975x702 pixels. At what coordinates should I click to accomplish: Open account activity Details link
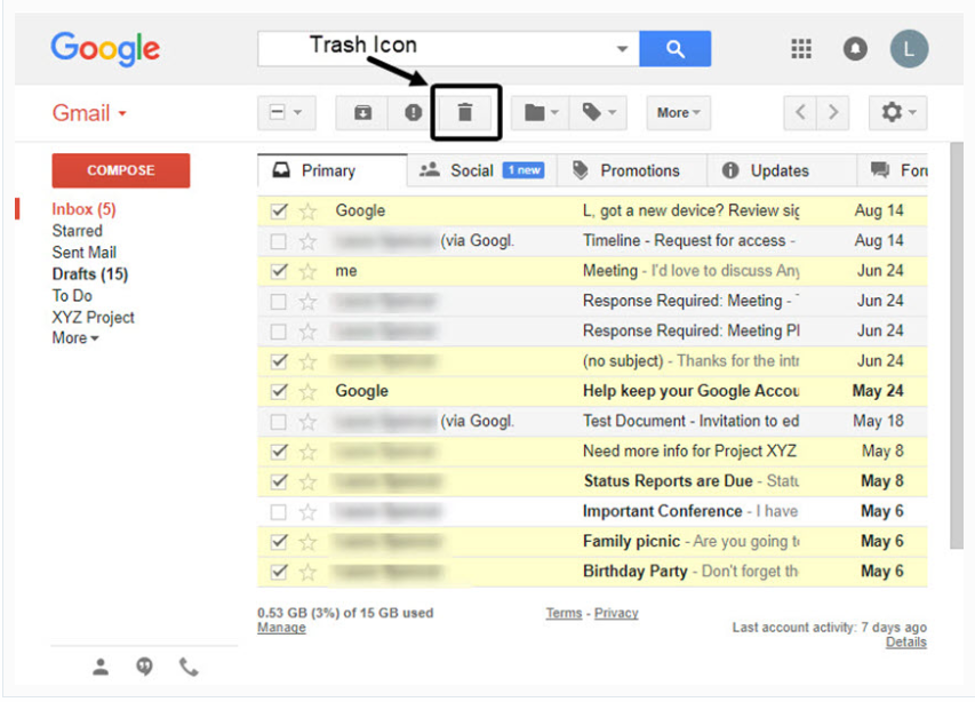(906, 642)
